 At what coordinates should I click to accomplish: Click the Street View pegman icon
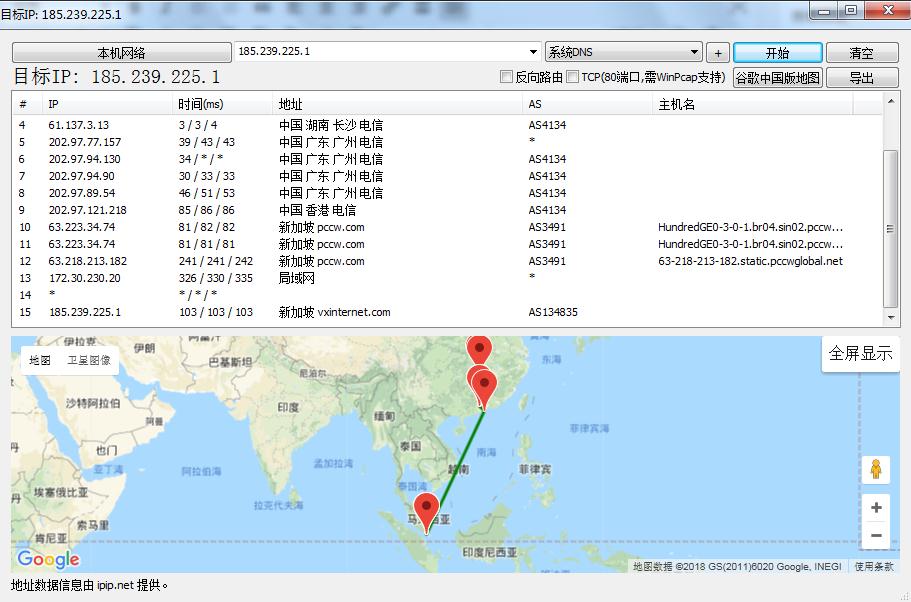tap(875, 469)
